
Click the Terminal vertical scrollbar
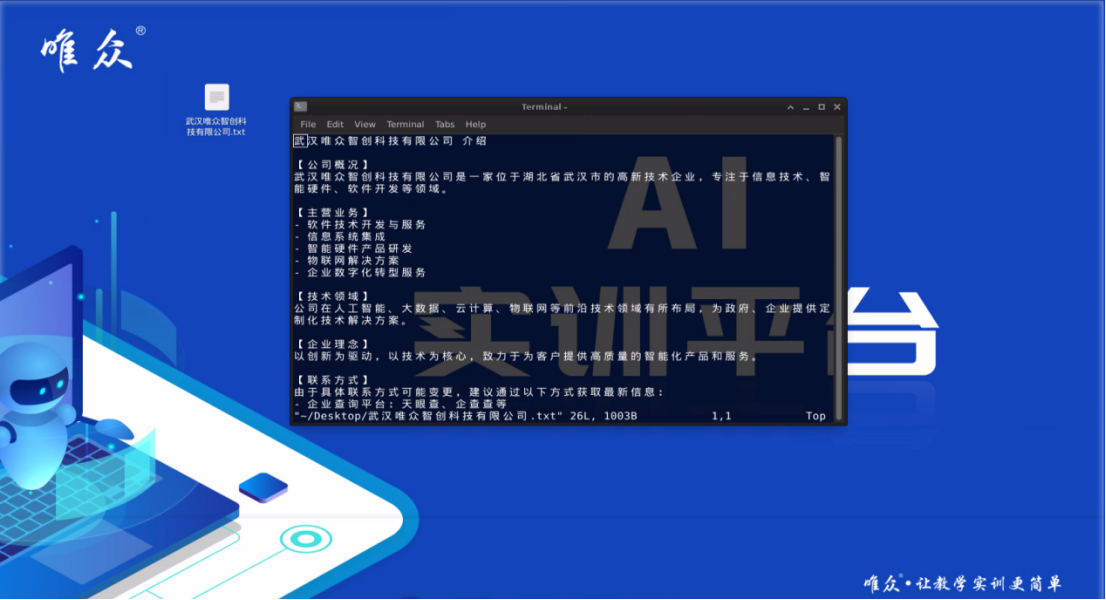pyautogui.click(x=839, y=278)
